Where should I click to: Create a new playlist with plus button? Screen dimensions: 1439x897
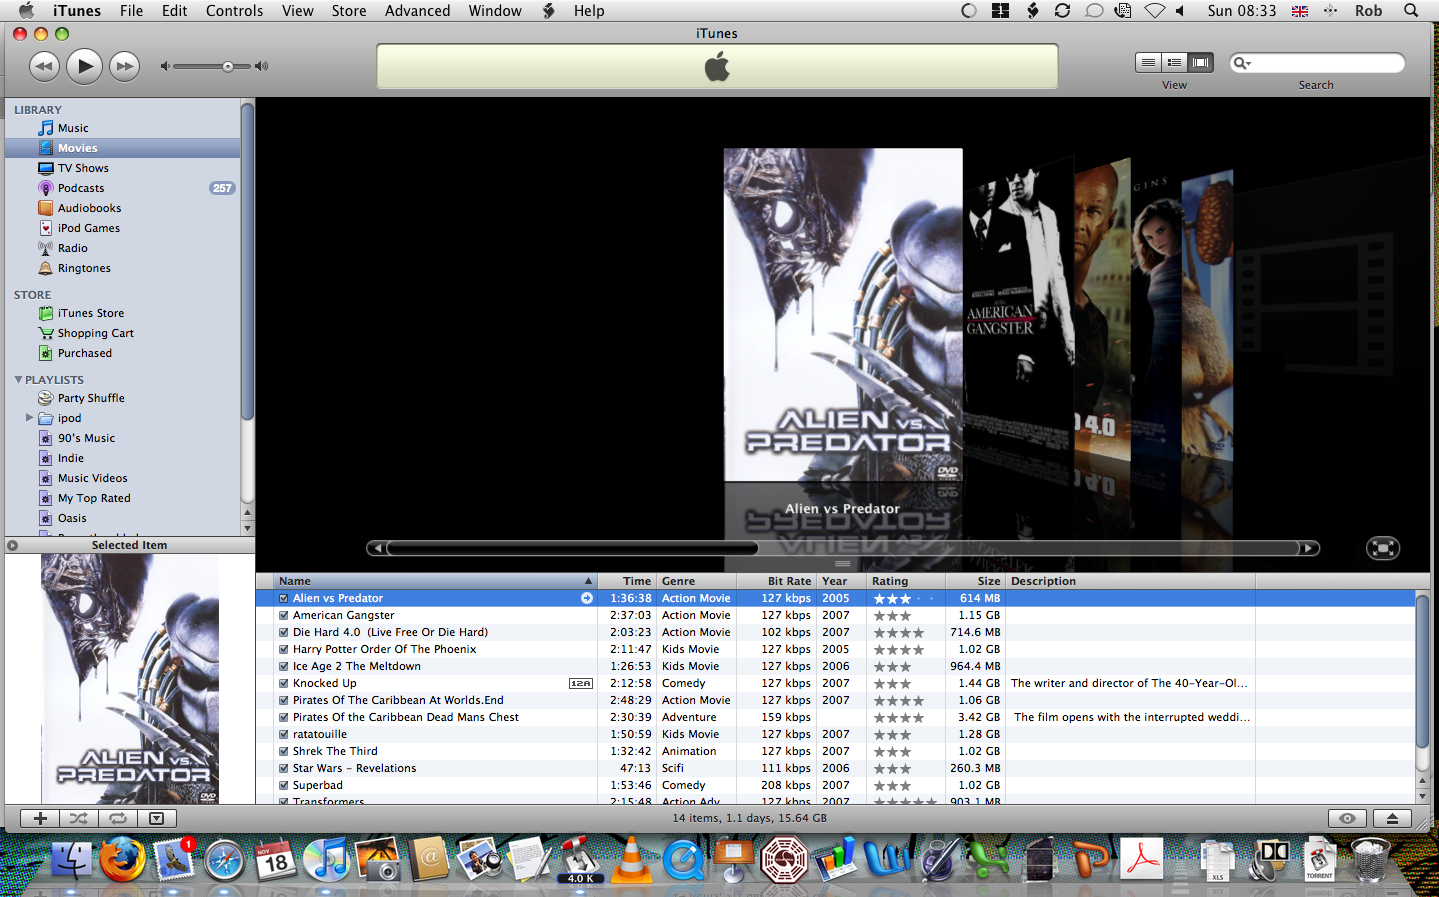coord(40,818)
